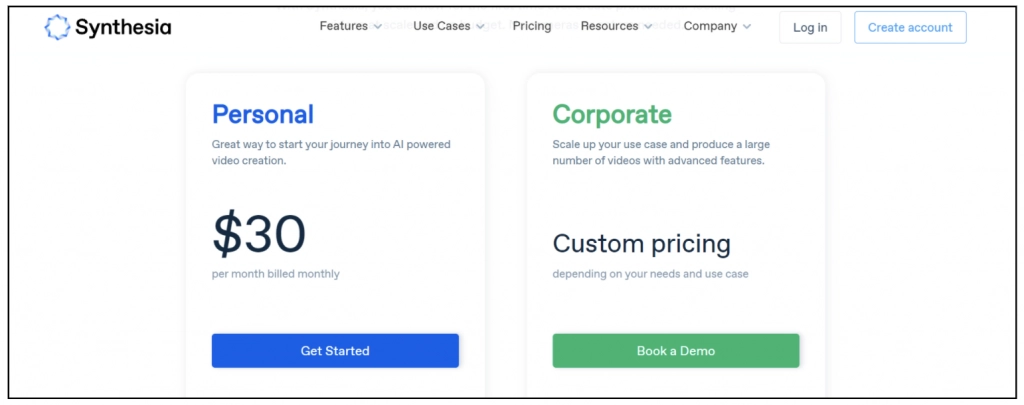Expand the Company dropdown chevron
1024x405 pixels.
point(747,27)
